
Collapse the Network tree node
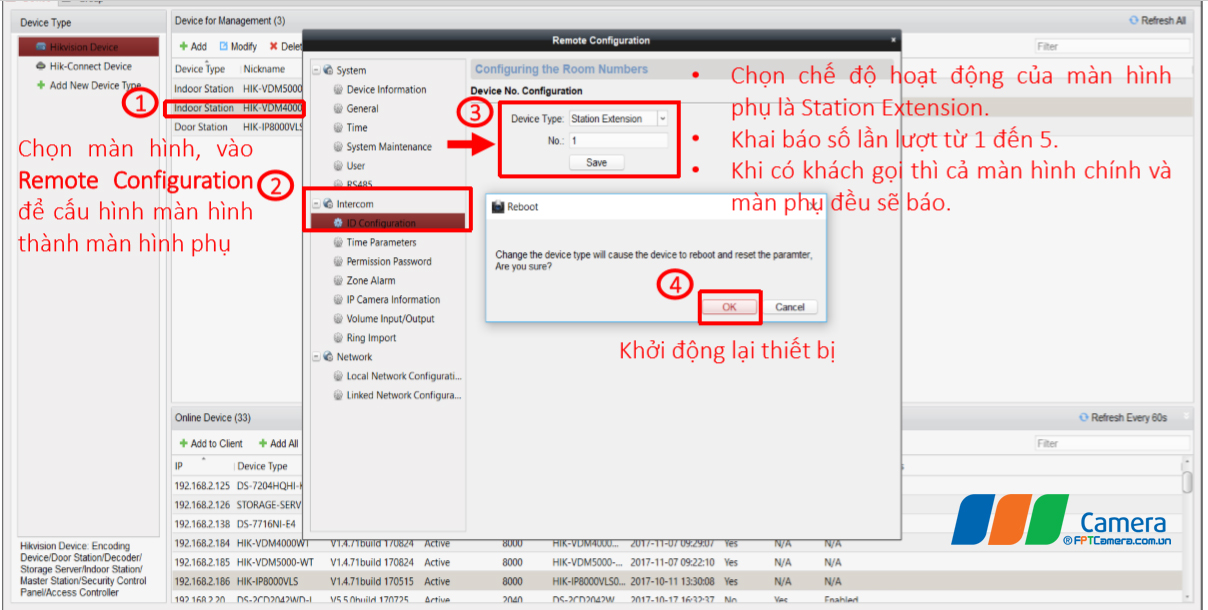tap(316, 357)
